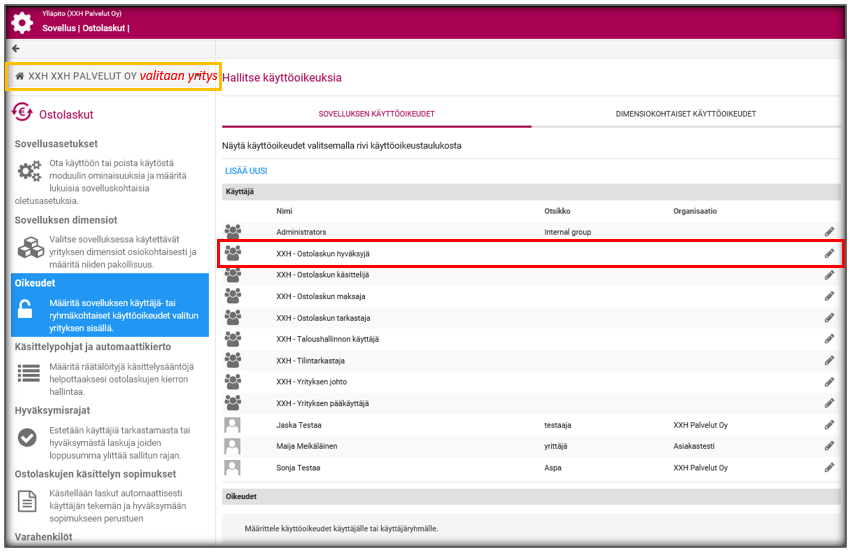Edit Administrators group with pencil icon
850x553 pixels.
[829, 232]
